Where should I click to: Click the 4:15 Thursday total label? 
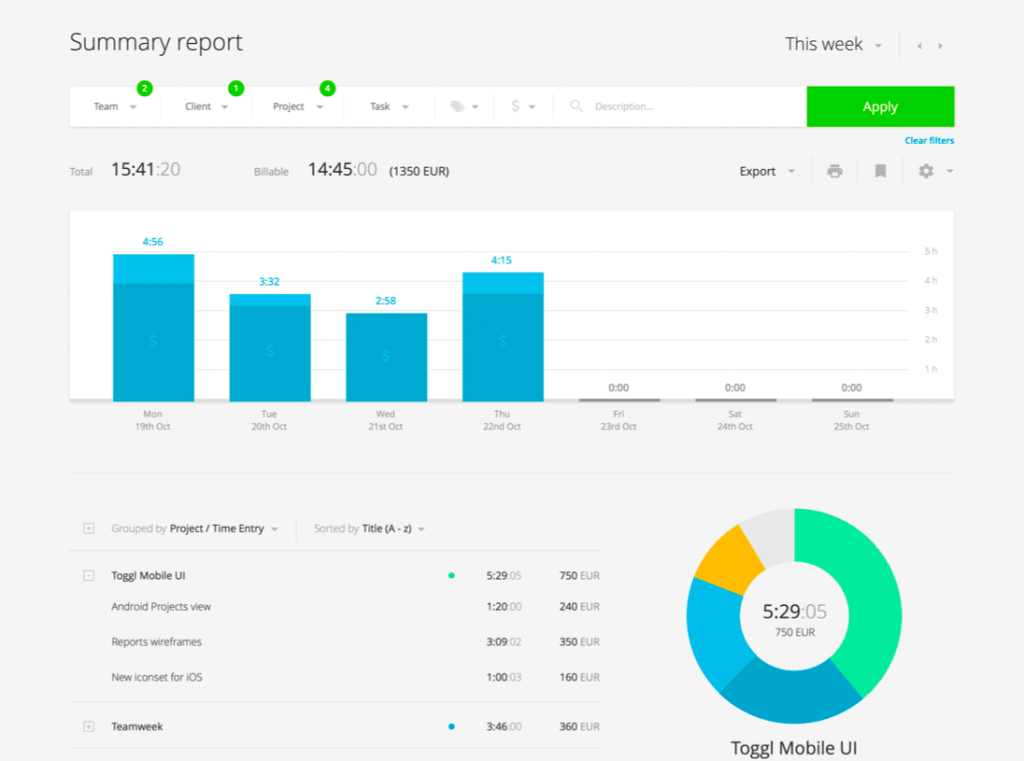tap(502, 260)
